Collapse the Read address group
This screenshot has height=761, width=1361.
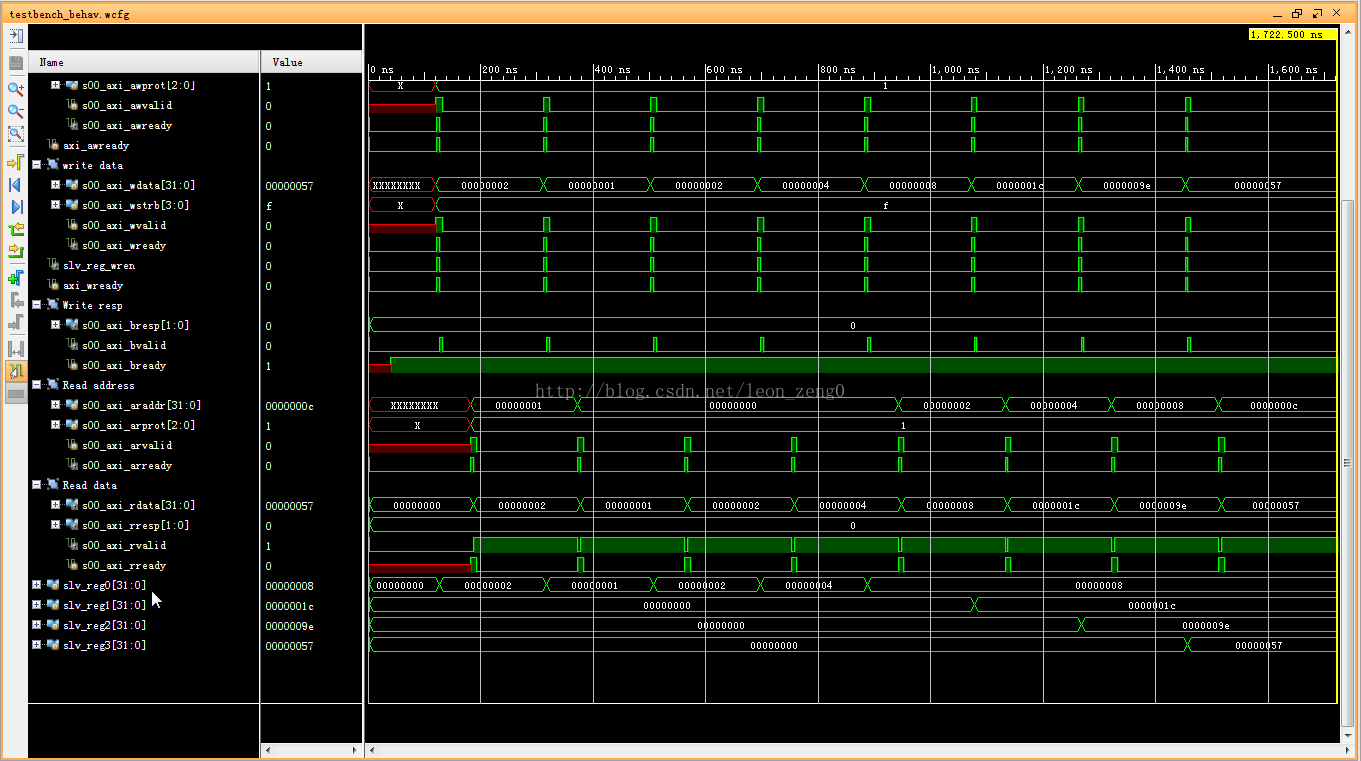37,385
